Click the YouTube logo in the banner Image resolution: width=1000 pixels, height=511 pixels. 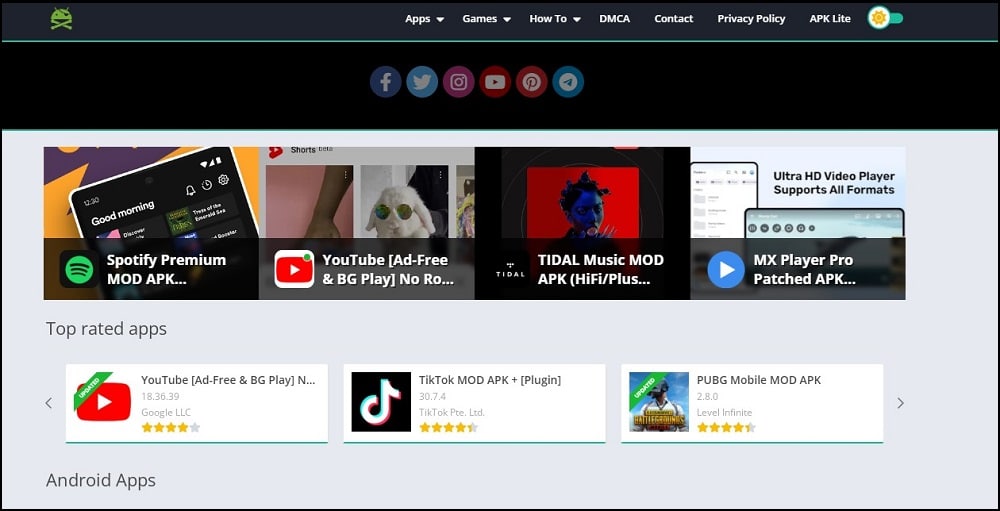[x=294, y=269]
